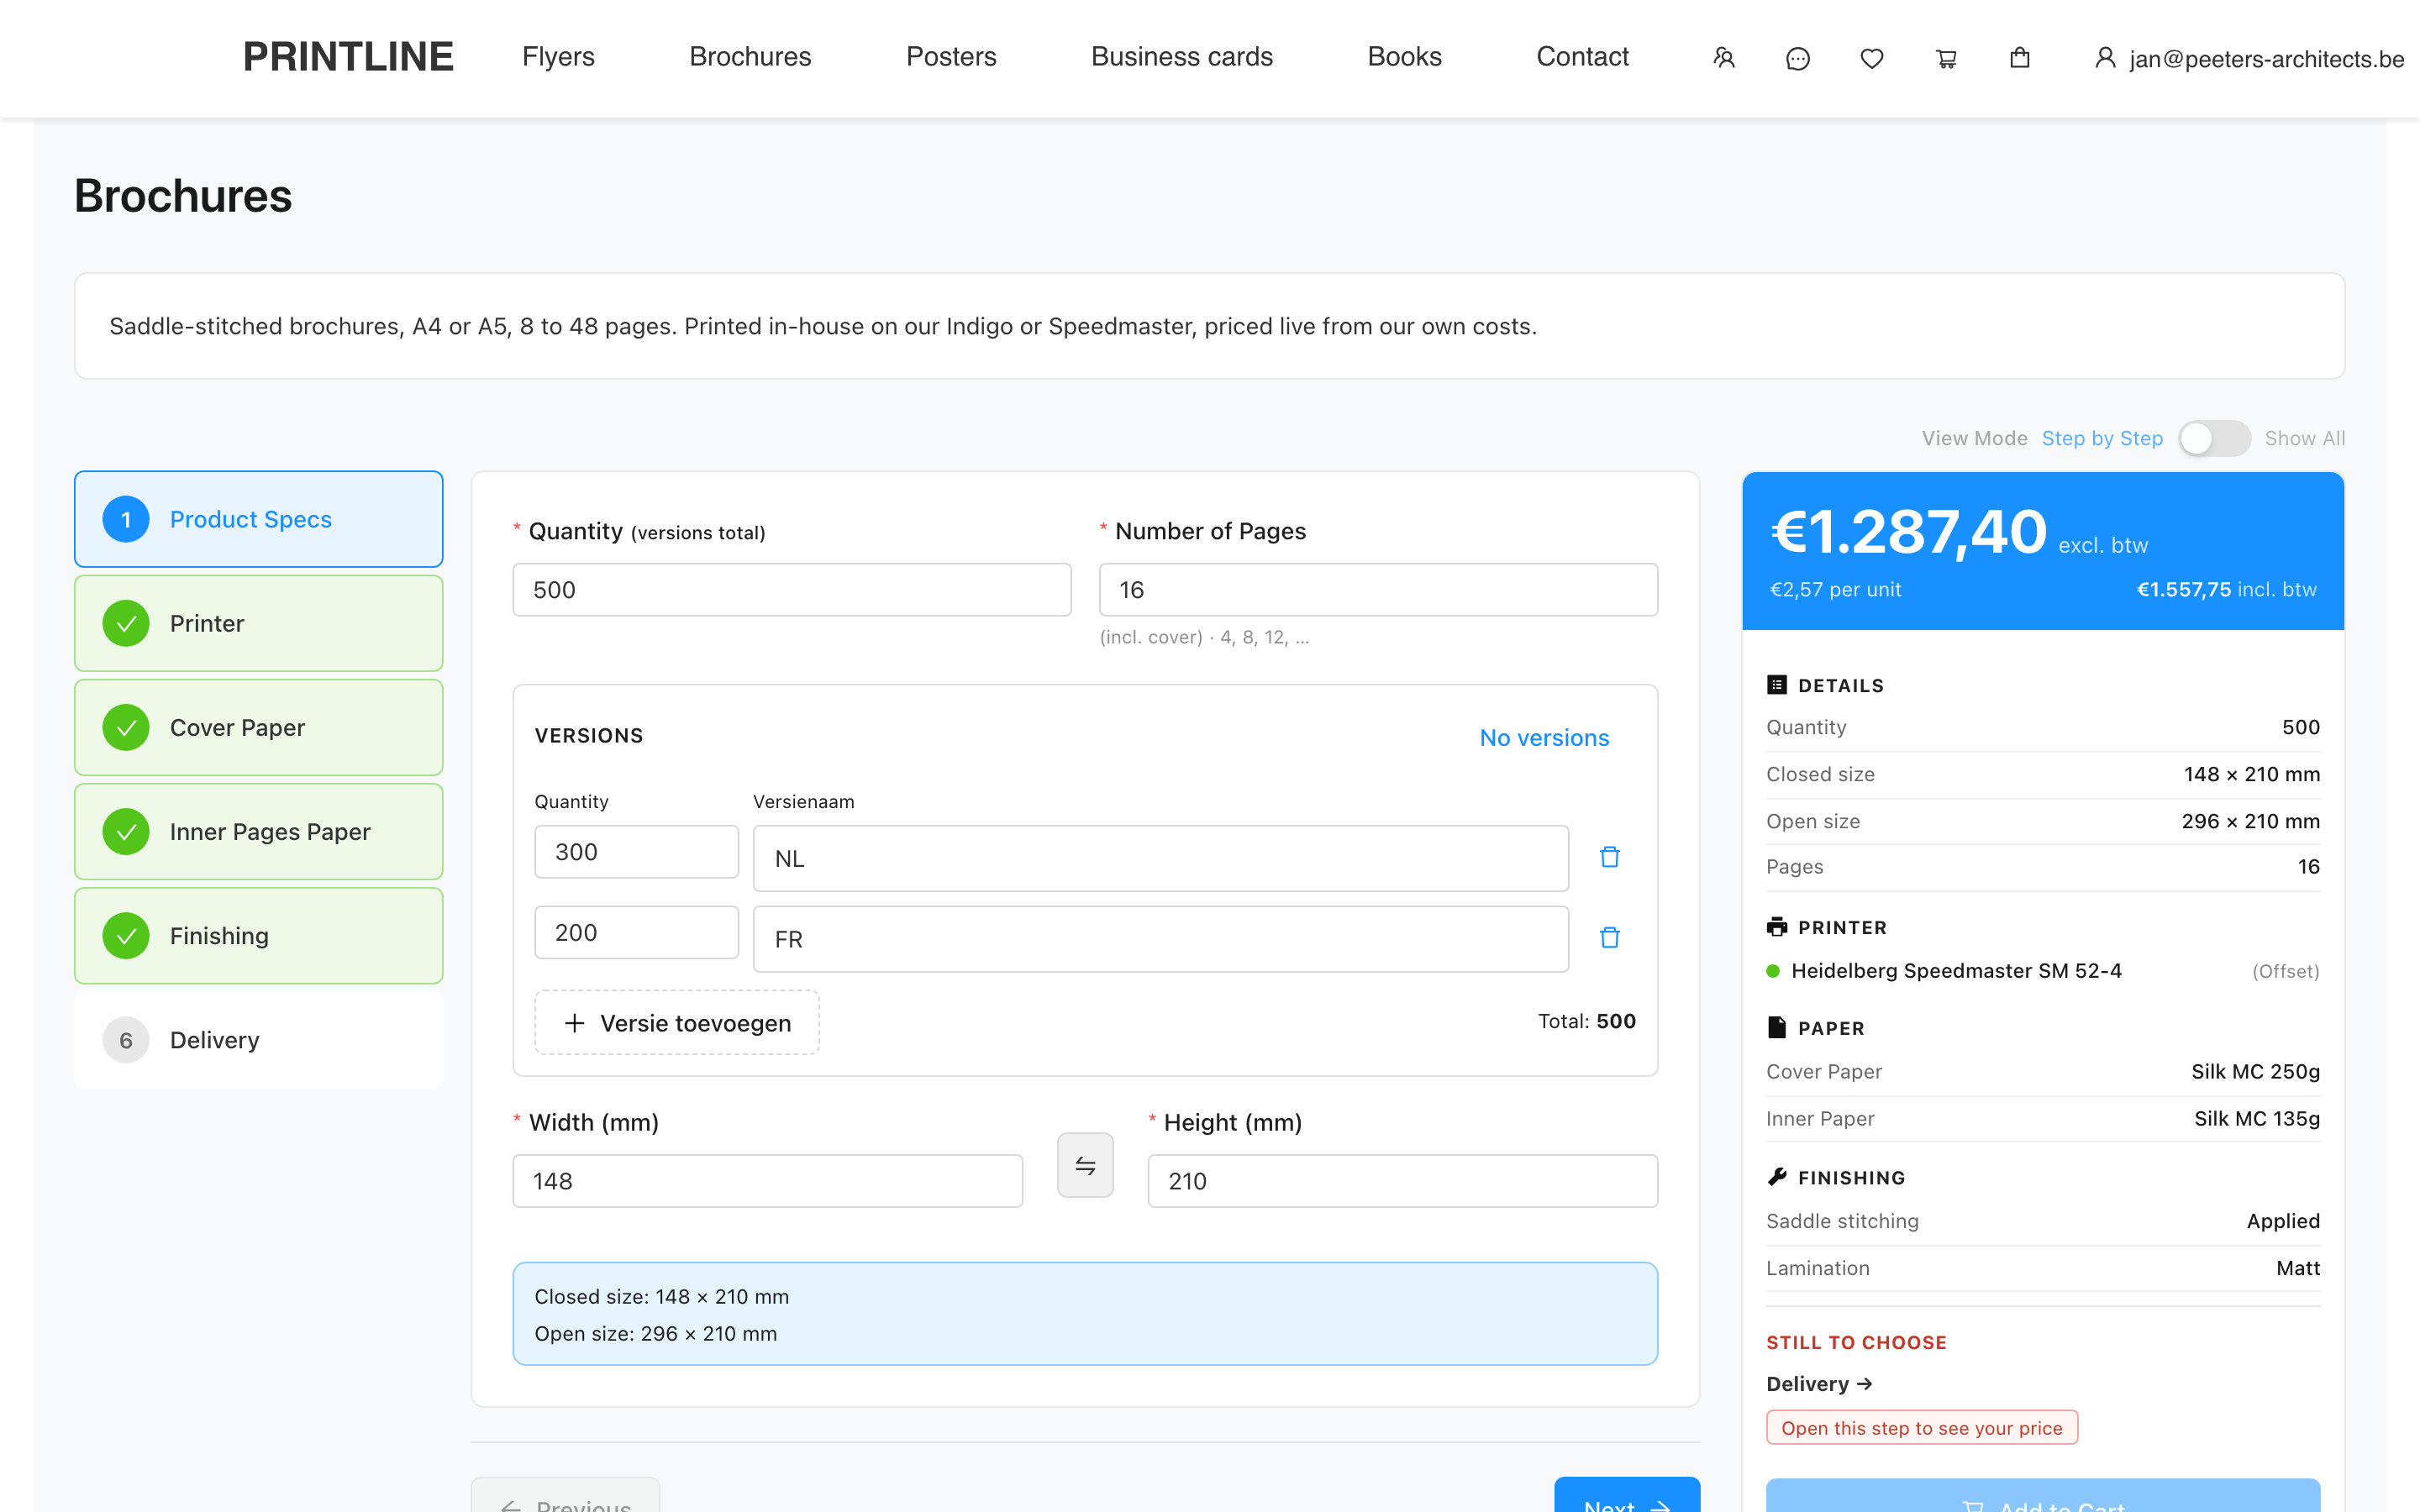Toggle the View Mode switch
This screenshot has height=1512, width=2420.
pyautogui.click(x=2214, y=438)
